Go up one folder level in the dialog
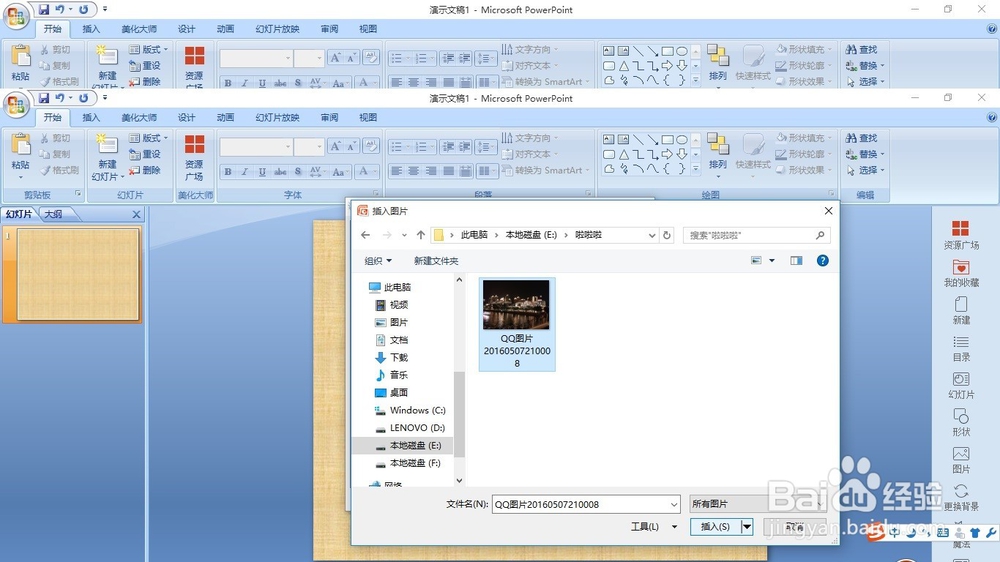Screen dimensions: 1000x562 [420, 235]
